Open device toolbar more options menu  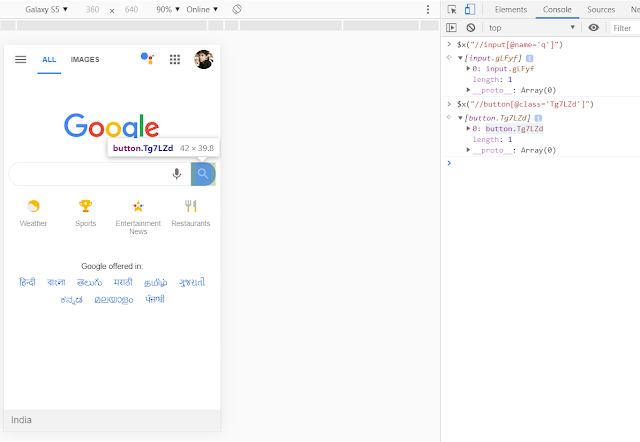[x=428, y=9]
